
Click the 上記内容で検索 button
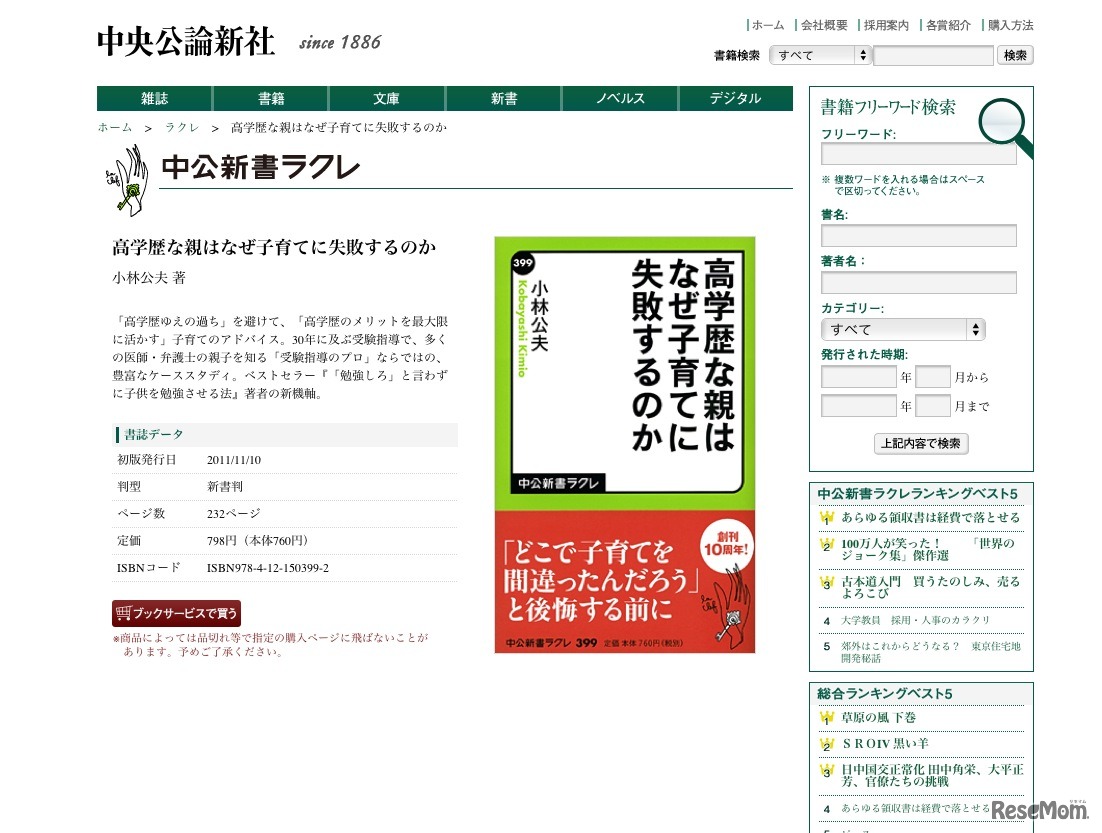pos(921,444)
